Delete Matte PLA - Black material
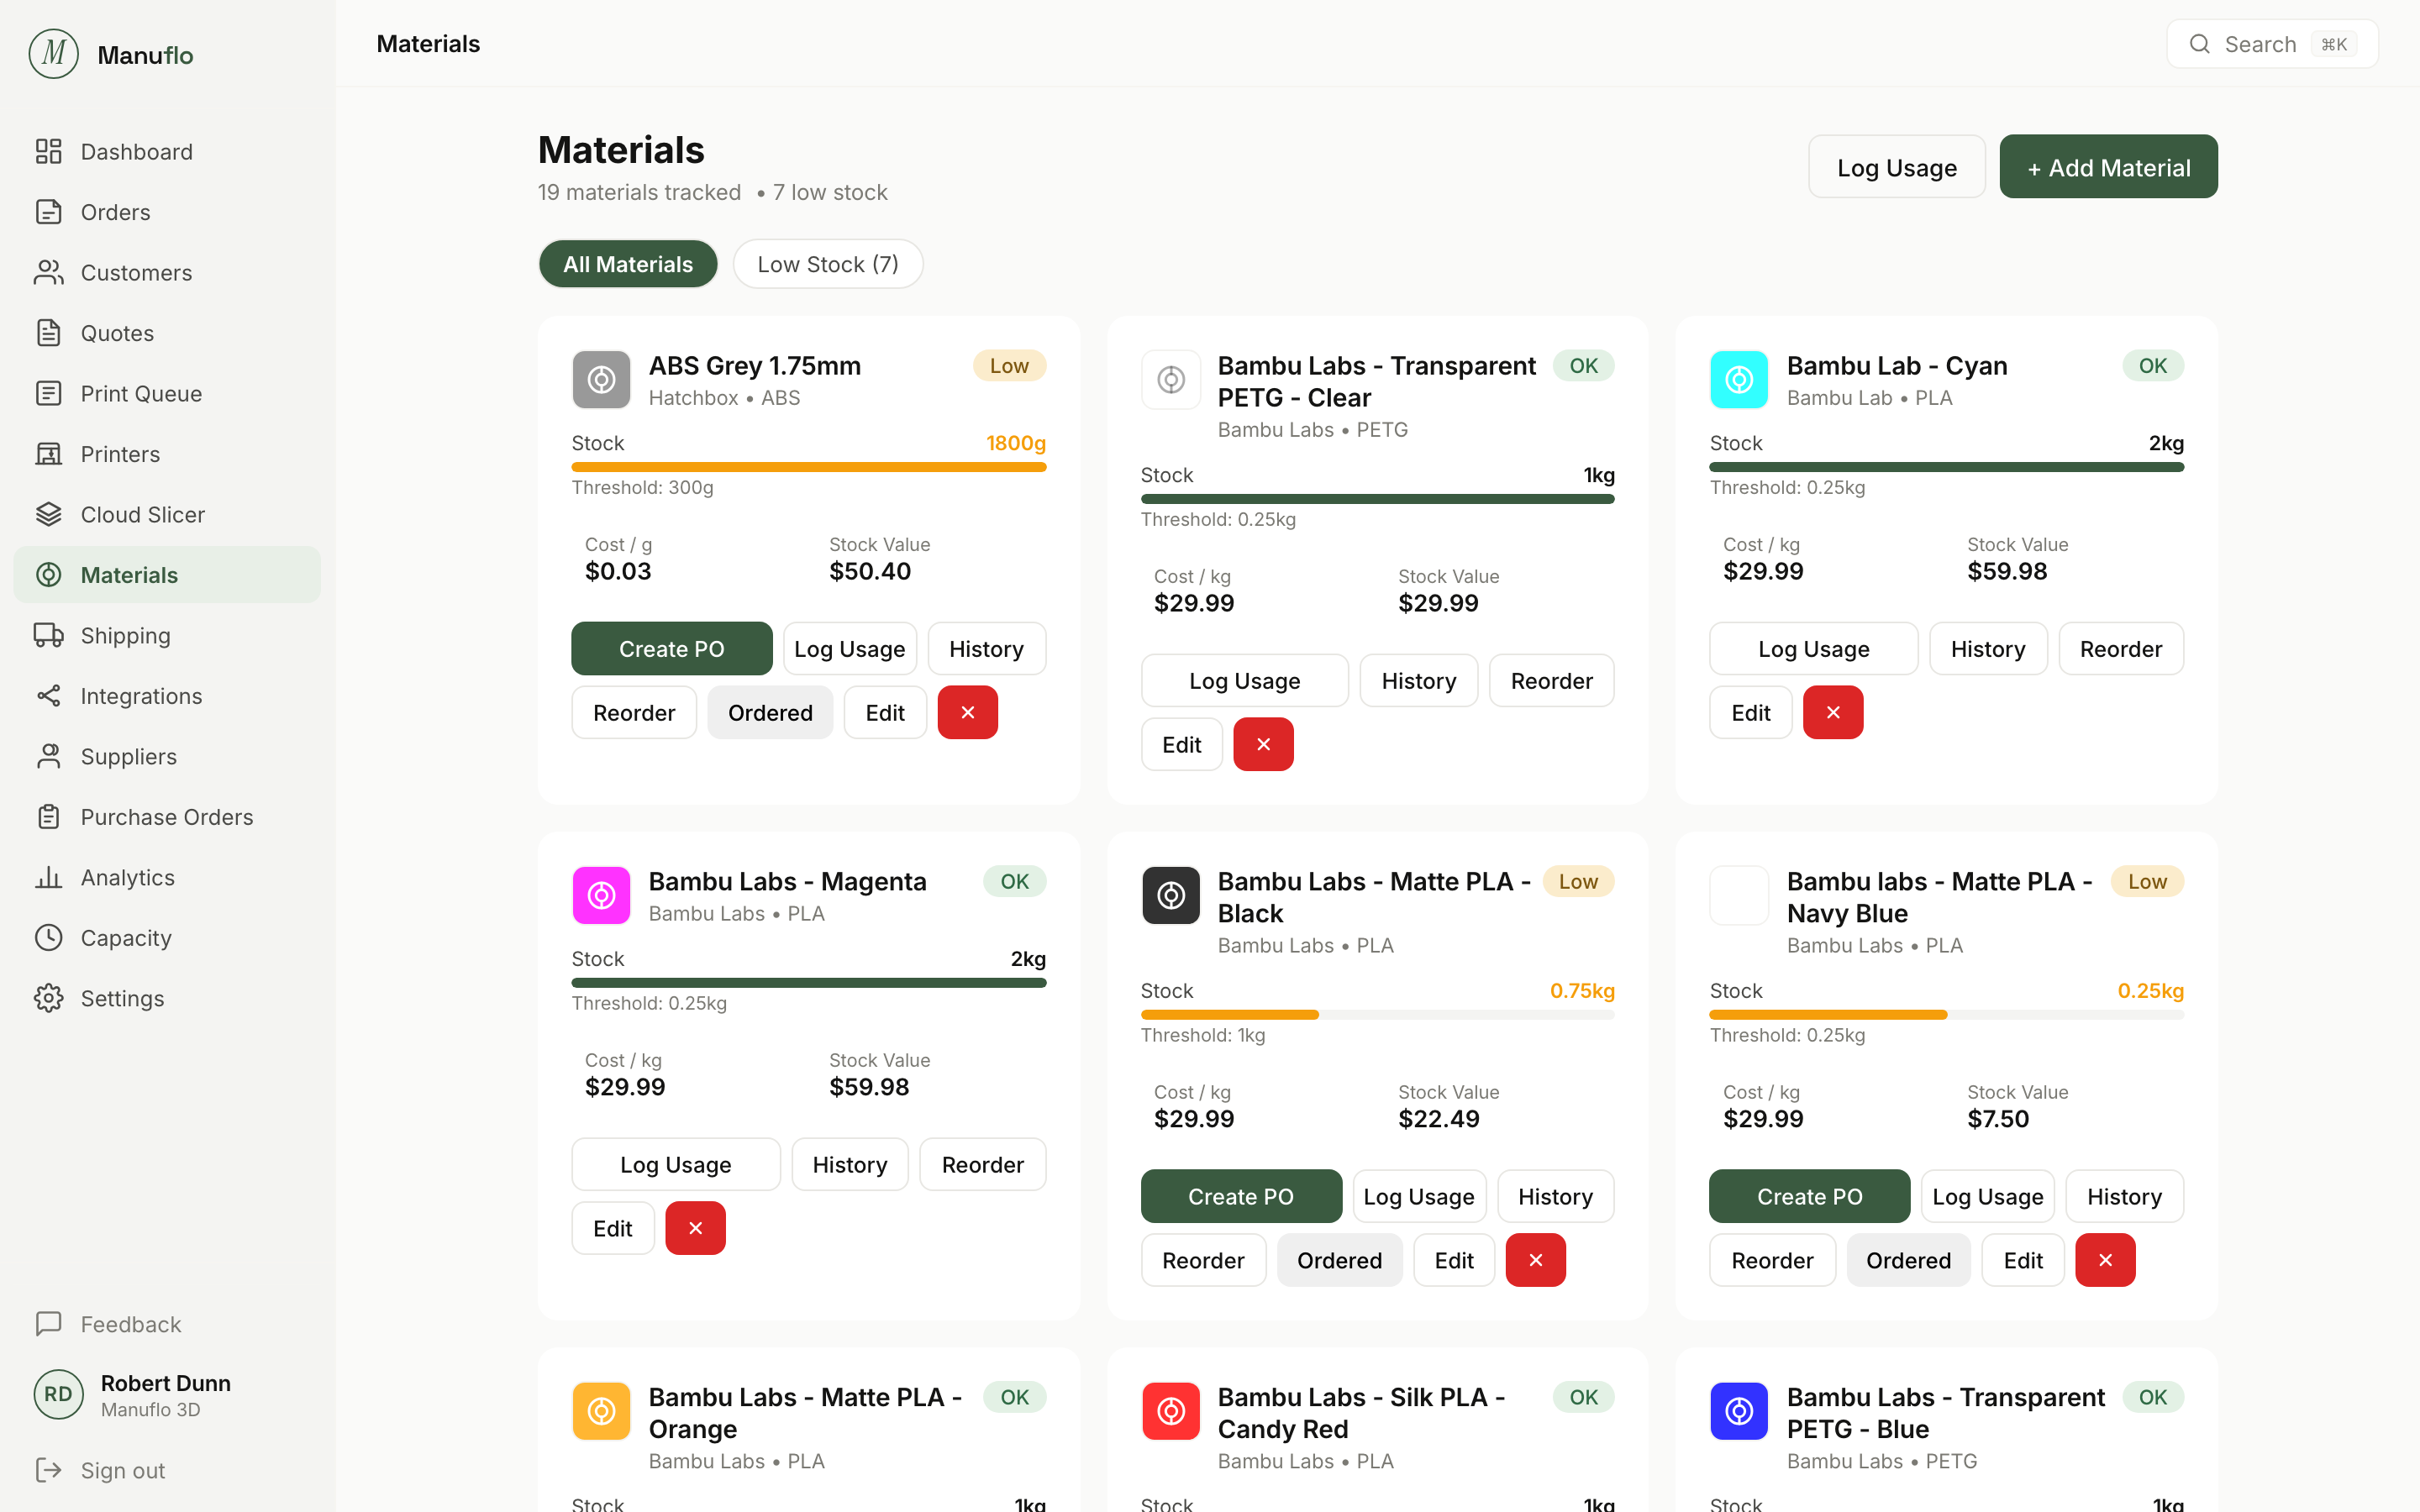 point(1535,1261)
